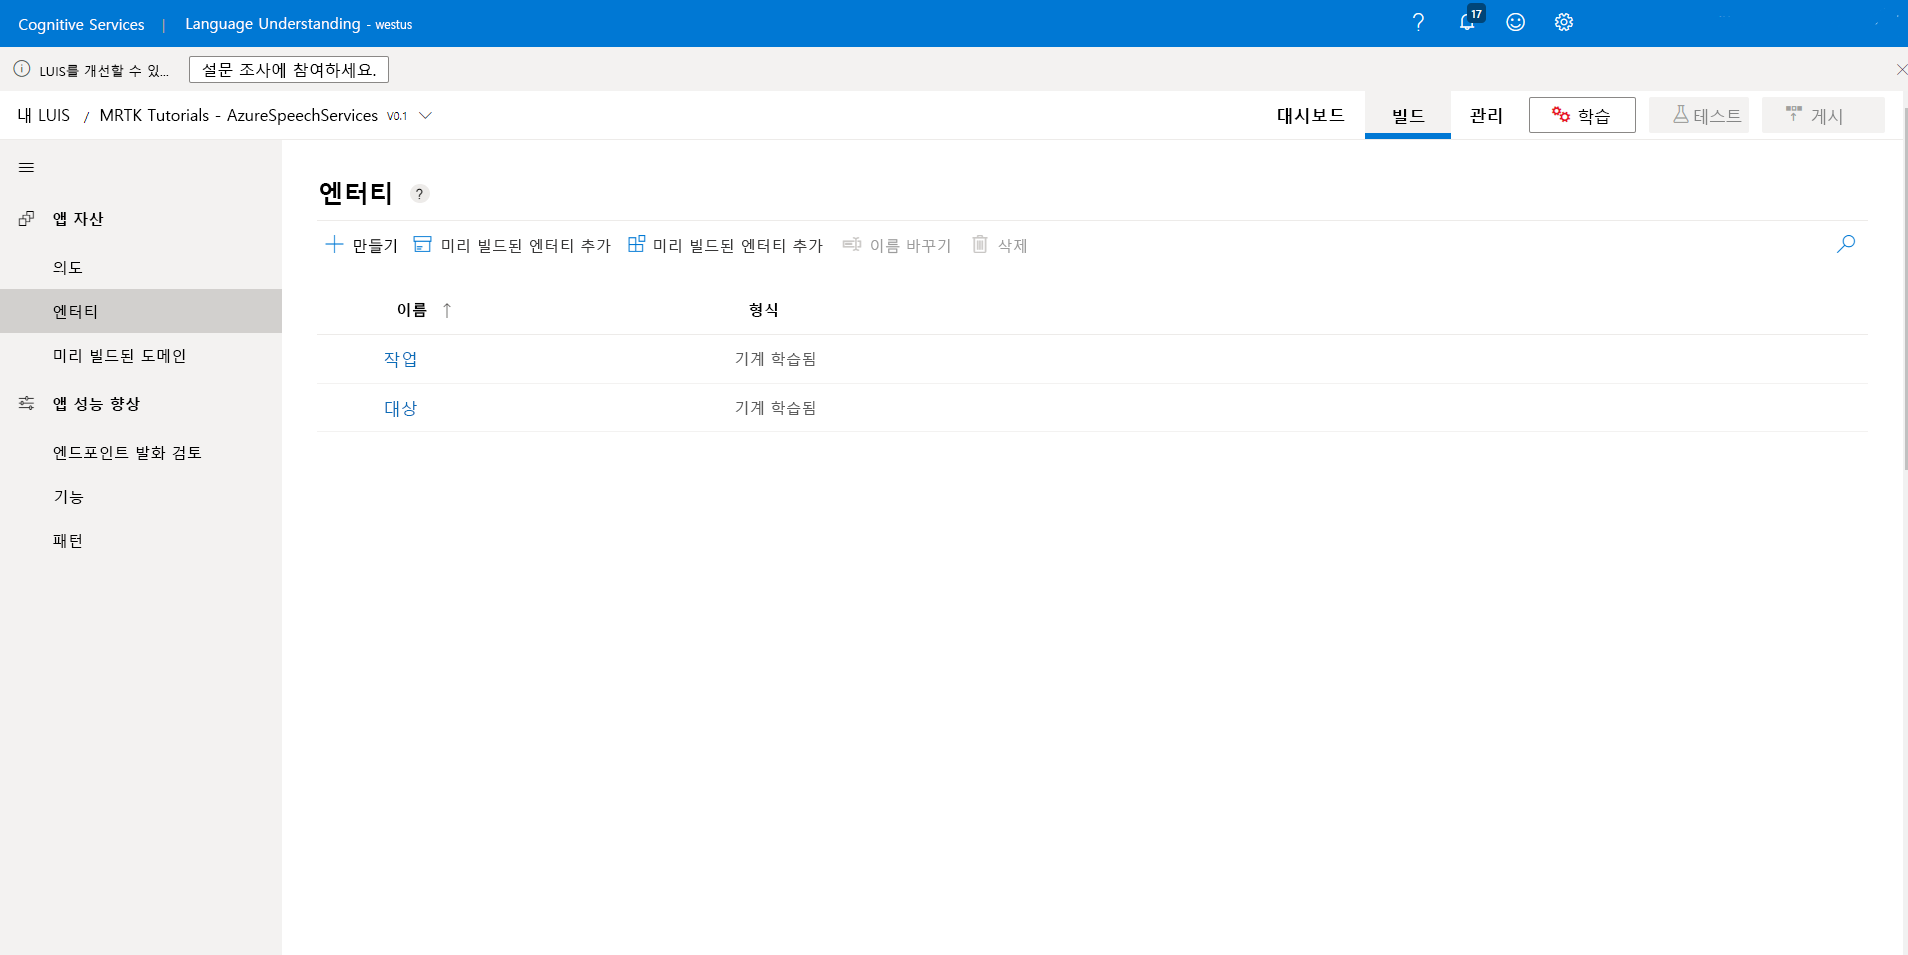Image resolution: width=1908 pixels, height=955 pixels.
Task: Click second 미리 빌드된 엔터티 추가 with grid icon
Action: (x=725, y=245)
